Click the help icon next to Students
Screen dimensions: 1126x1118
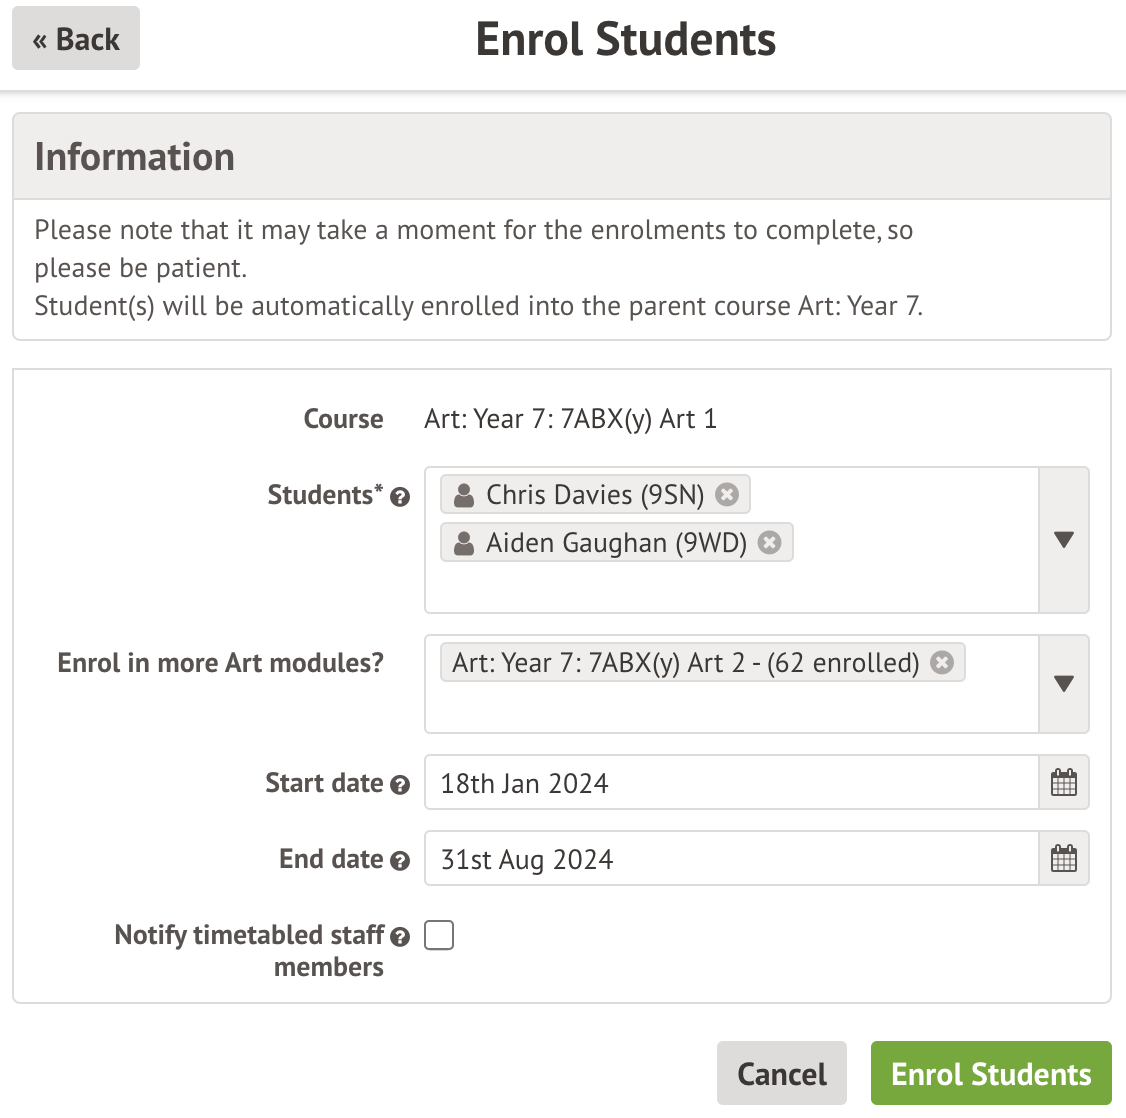click(x=400, y=497)
